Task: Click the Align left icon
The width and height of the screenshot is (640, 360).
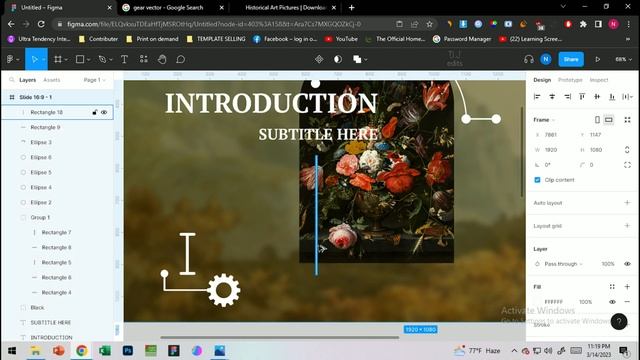Action: click(537, 97)
